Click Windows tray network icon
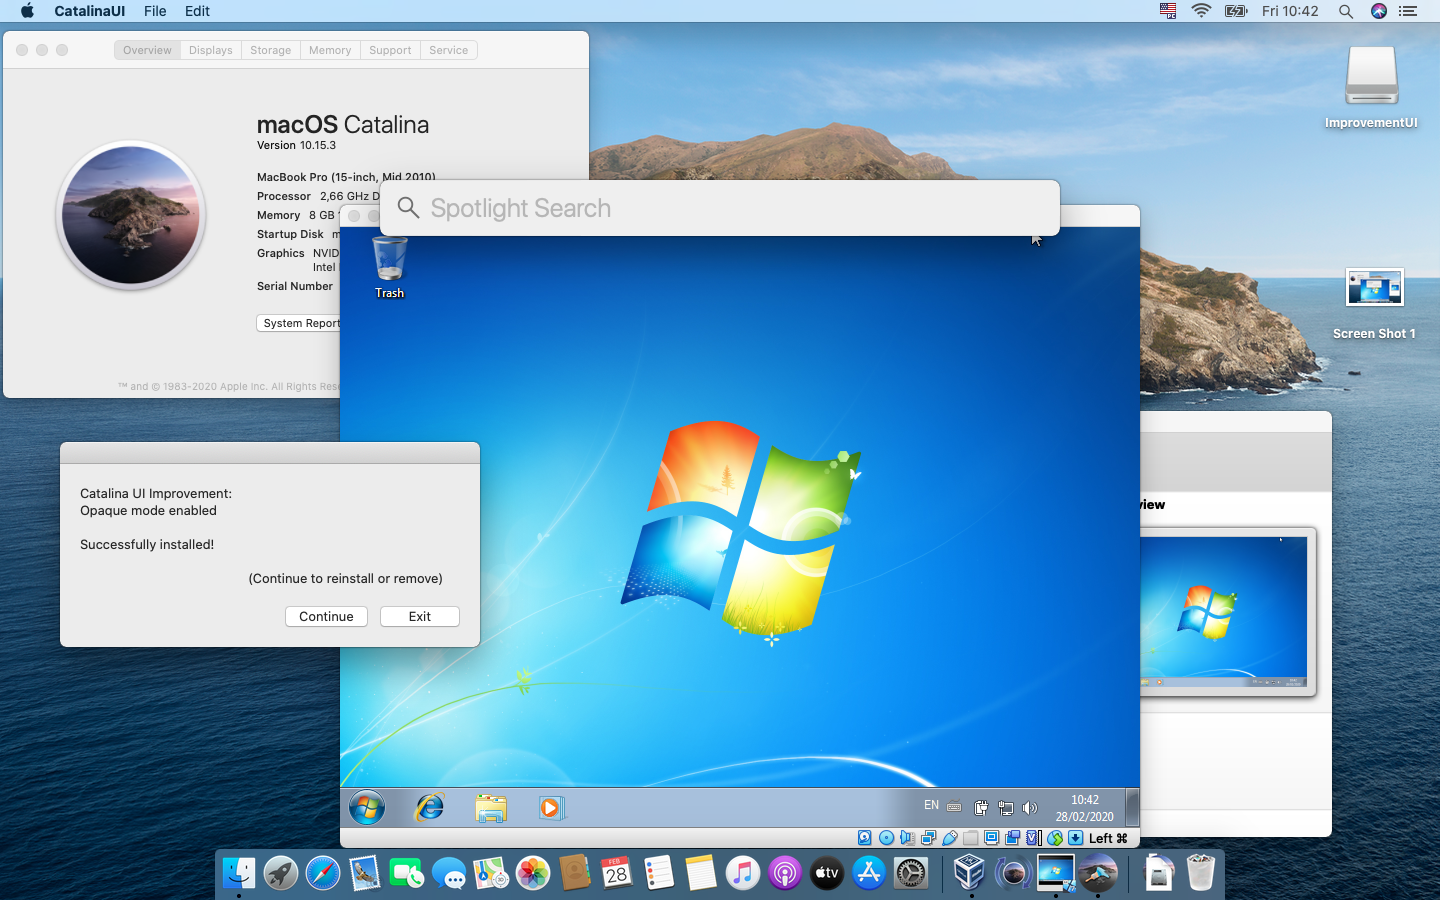Screen dimensions: 1440x900 point(1005,808)
